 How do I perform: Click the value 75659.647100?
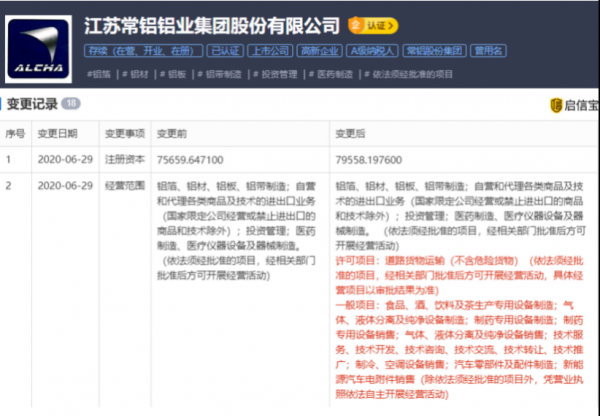(x=190, y=160)
